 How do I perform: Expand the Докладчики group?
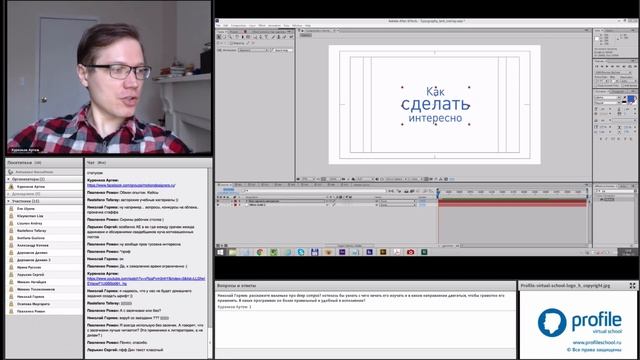9,194
